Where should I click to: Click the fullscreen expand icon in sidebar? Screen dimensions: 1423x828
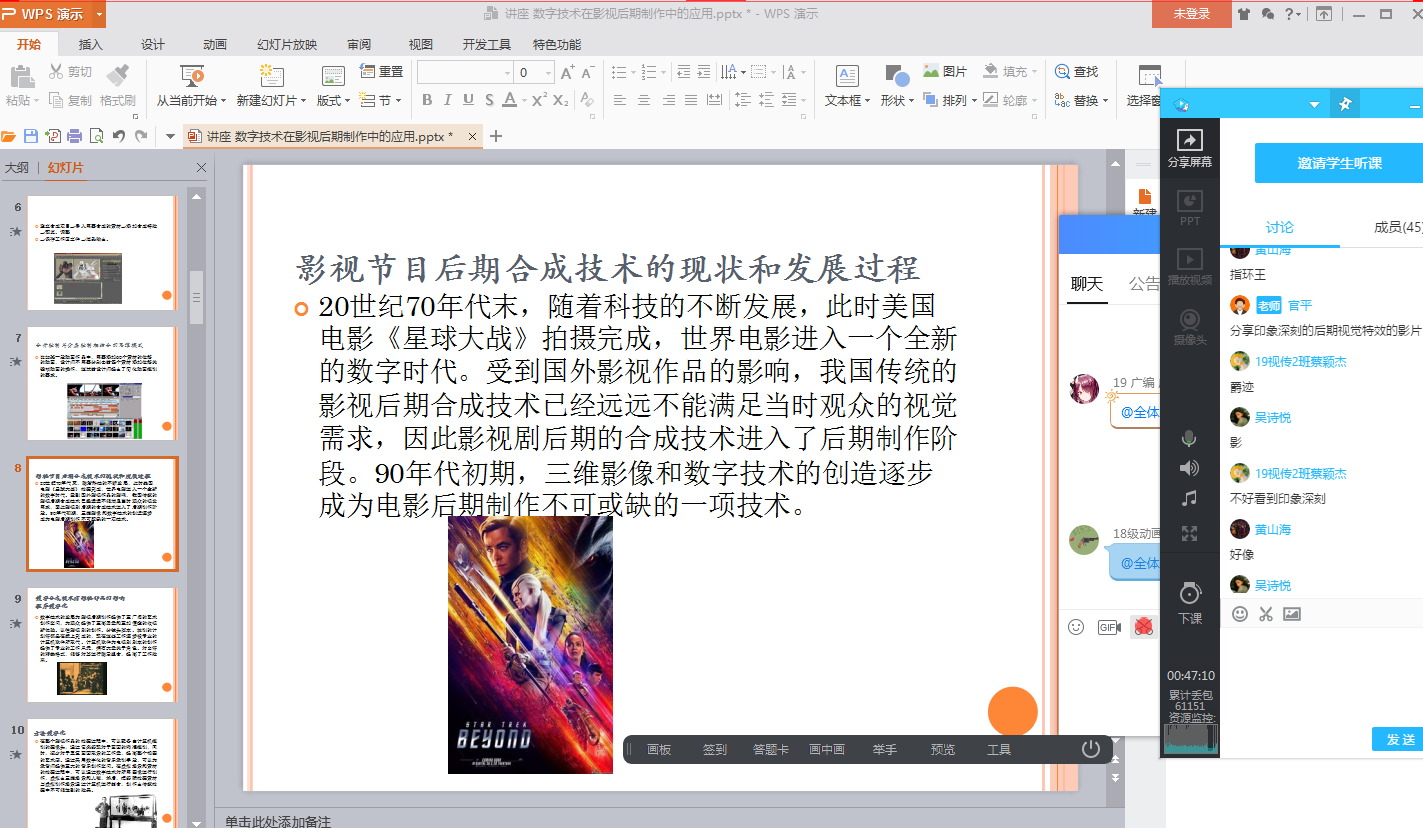click(x=1189, y=534)
